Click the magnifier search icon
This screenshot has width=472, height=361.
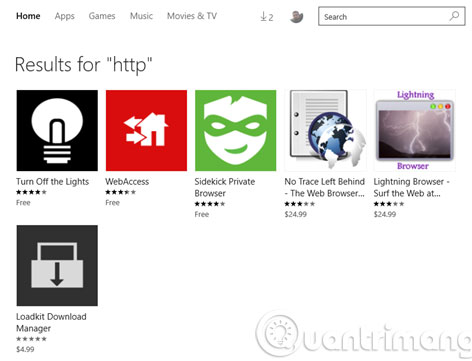click(454, 16)
